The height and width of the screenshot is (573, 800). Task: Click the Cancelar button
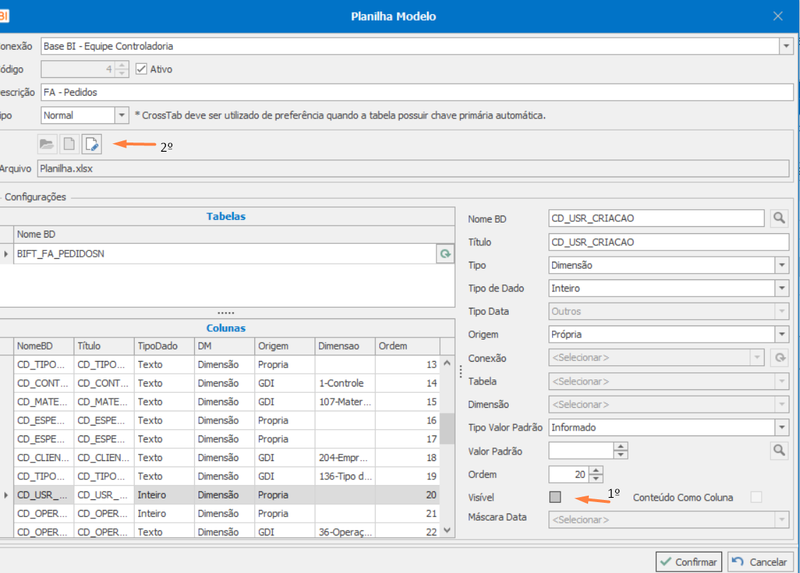click(760, 562)
